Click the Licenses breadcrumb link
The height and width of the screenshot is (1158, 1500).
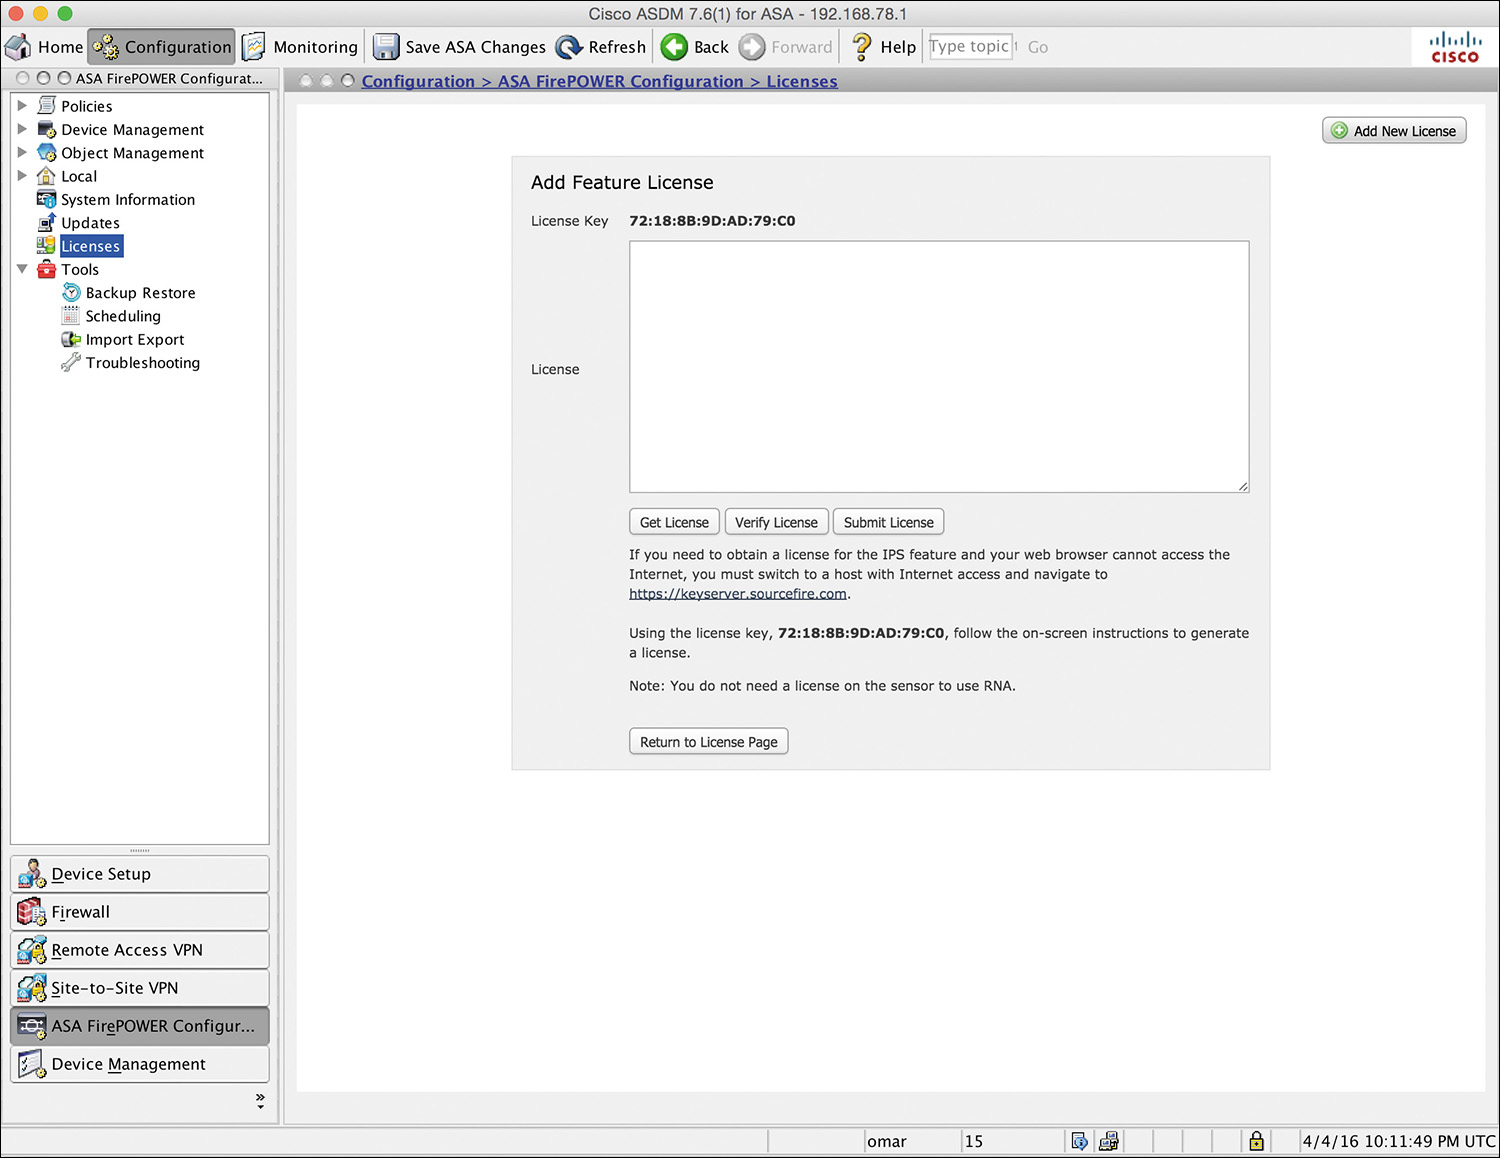tap(802, 81)
